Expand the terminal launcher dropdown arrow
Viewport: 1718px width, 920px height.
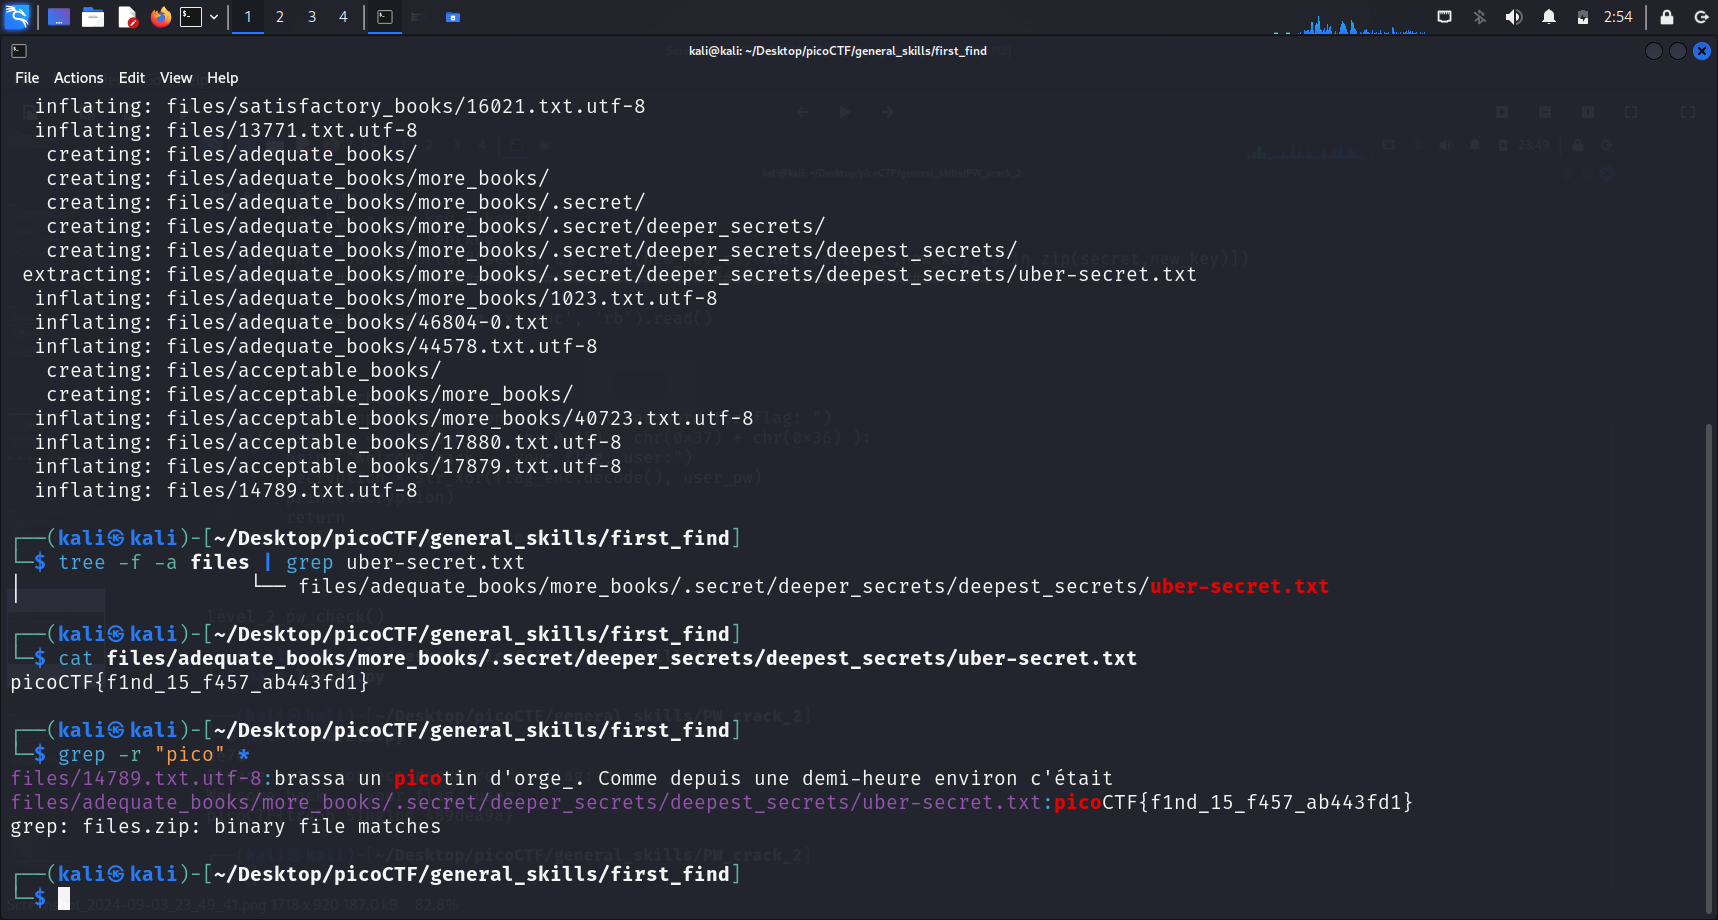(214, 17)
